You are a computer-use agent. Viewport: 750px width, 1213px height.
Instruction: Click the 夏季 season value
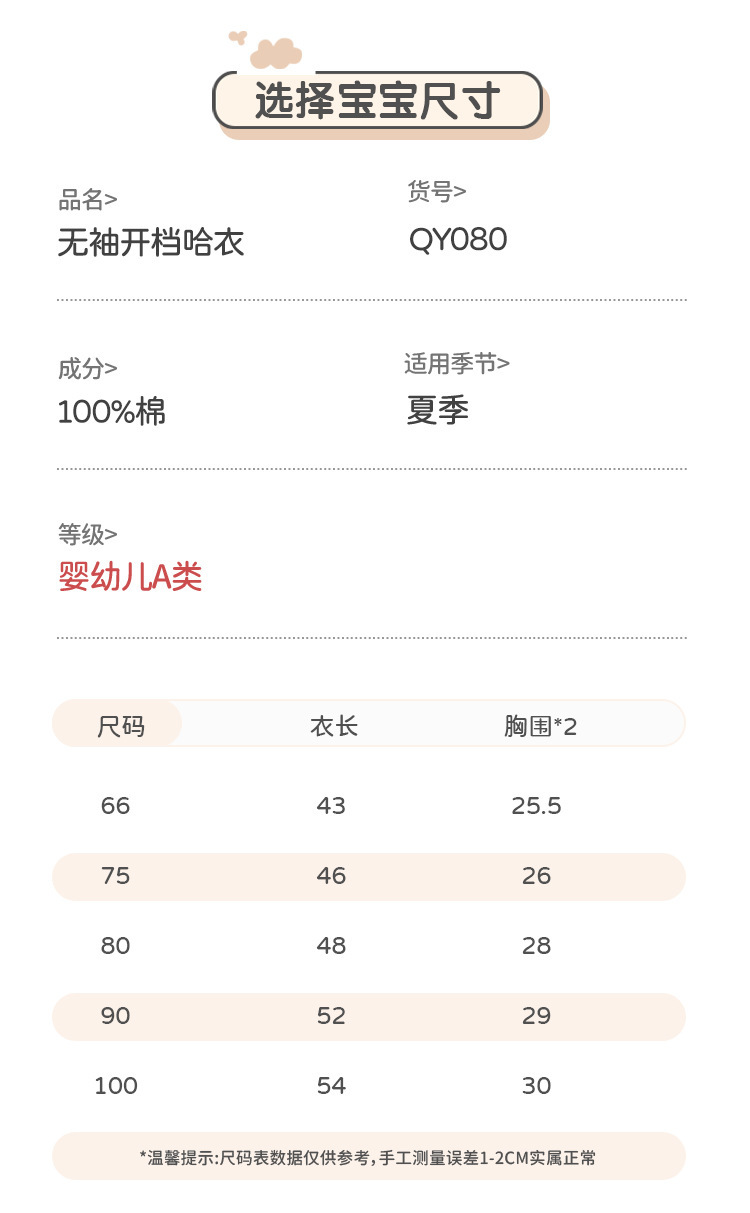tap(438, 410)
